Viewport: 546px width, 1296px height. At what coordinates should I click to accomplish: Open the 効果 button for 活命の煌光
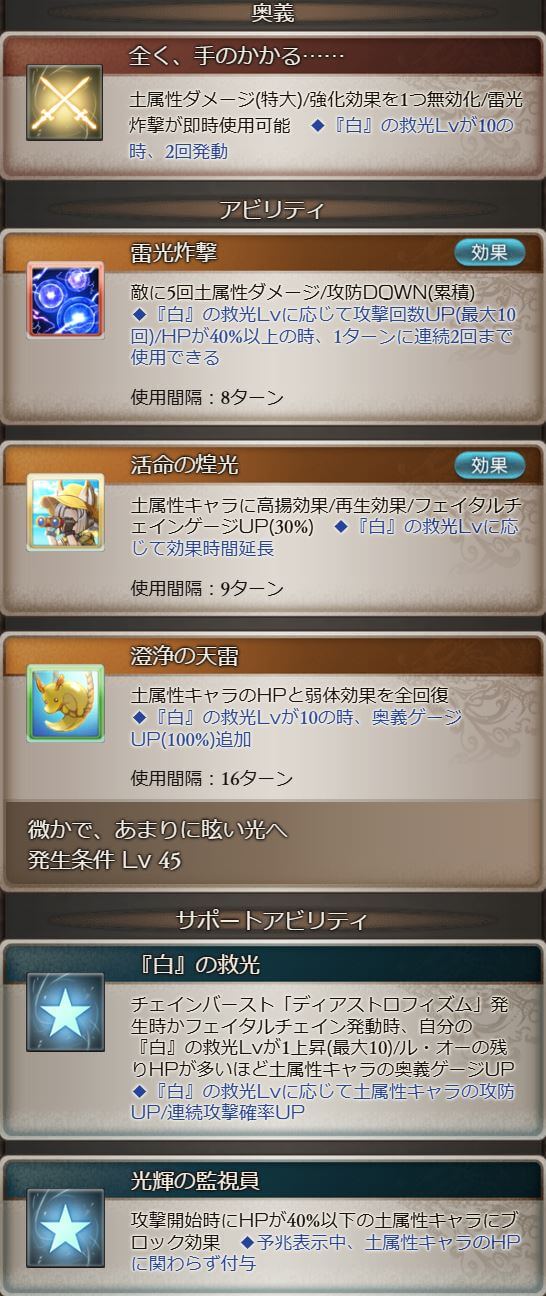point(489,465)
